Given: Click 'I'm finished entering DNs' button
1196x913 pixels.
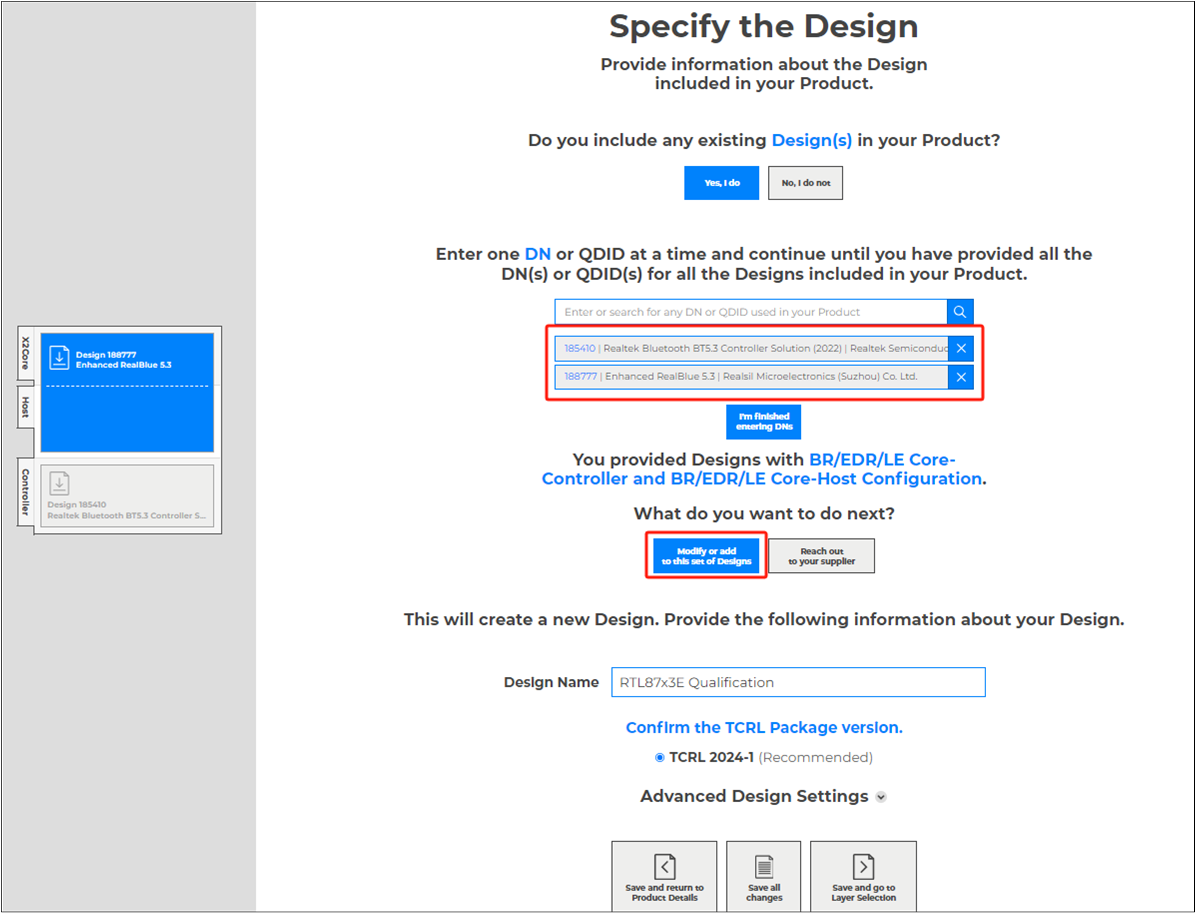Looking at the screenshot, I should click(x=764, y=422).
